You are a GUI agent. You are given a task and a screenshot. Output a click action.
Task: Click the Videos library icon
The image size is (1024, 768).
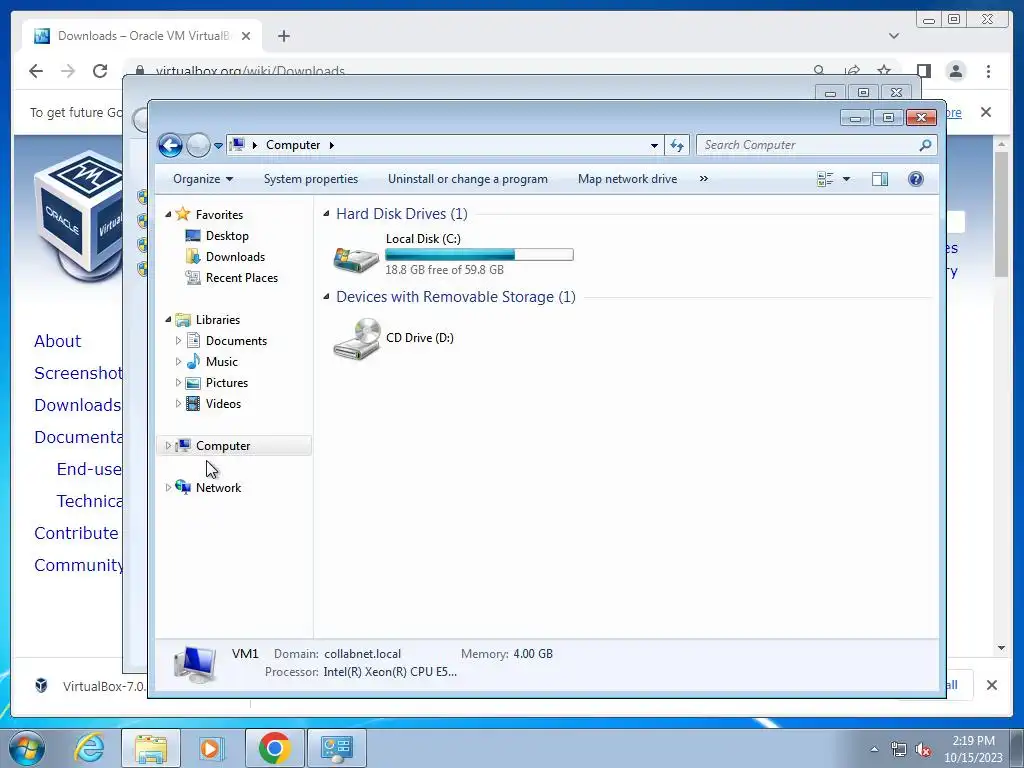193,404
